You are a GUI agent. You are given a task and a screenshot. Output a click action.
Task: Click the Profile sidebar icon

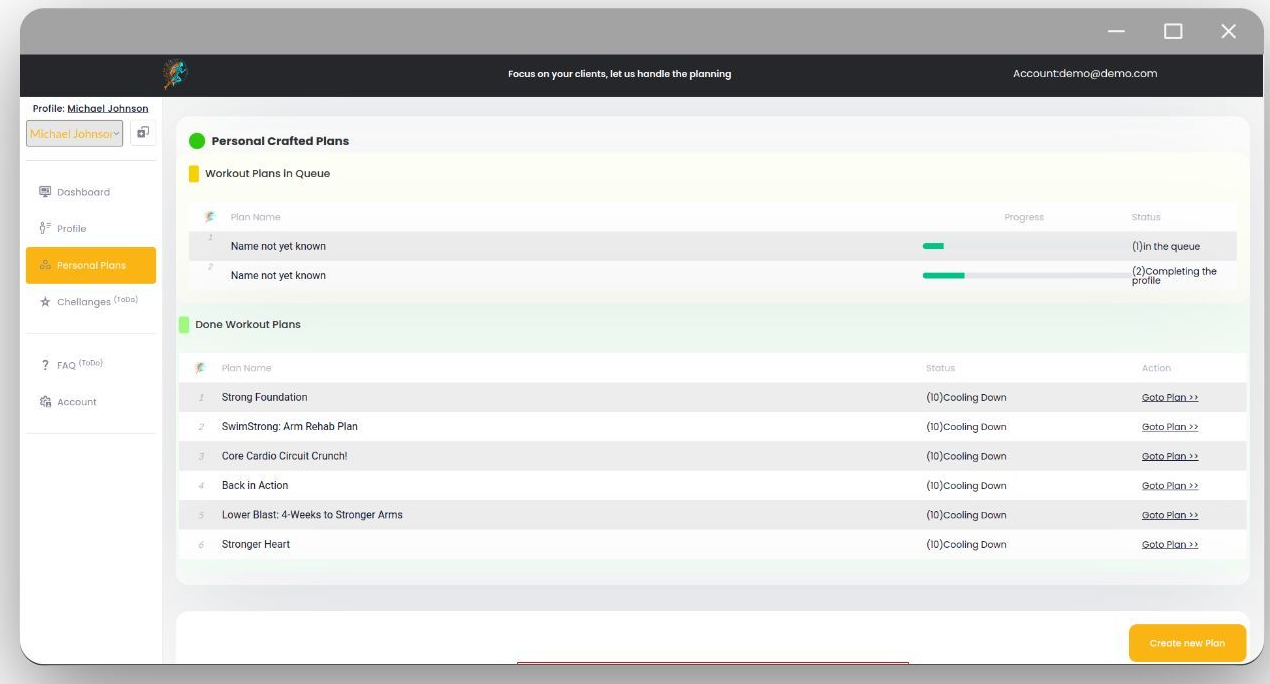point(45,228)
